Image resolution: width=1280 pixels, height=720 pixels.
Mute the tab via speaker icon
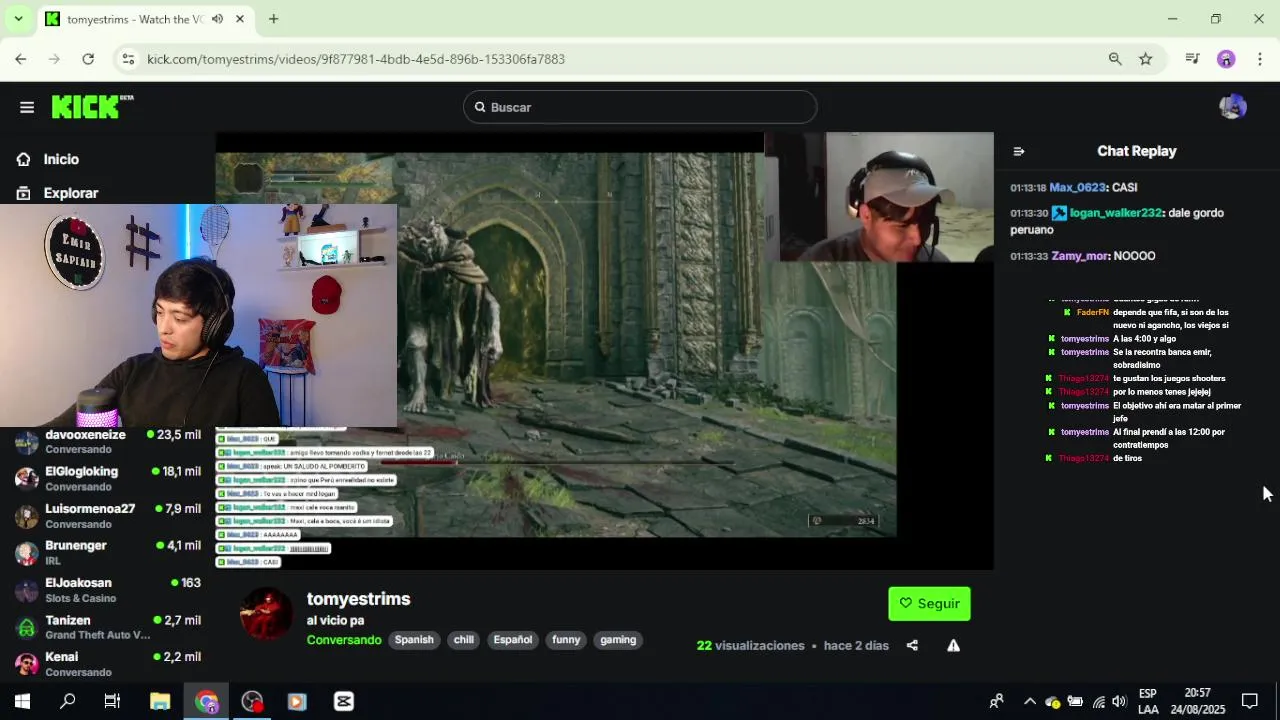pyautogui.click(x=218, y=19)
